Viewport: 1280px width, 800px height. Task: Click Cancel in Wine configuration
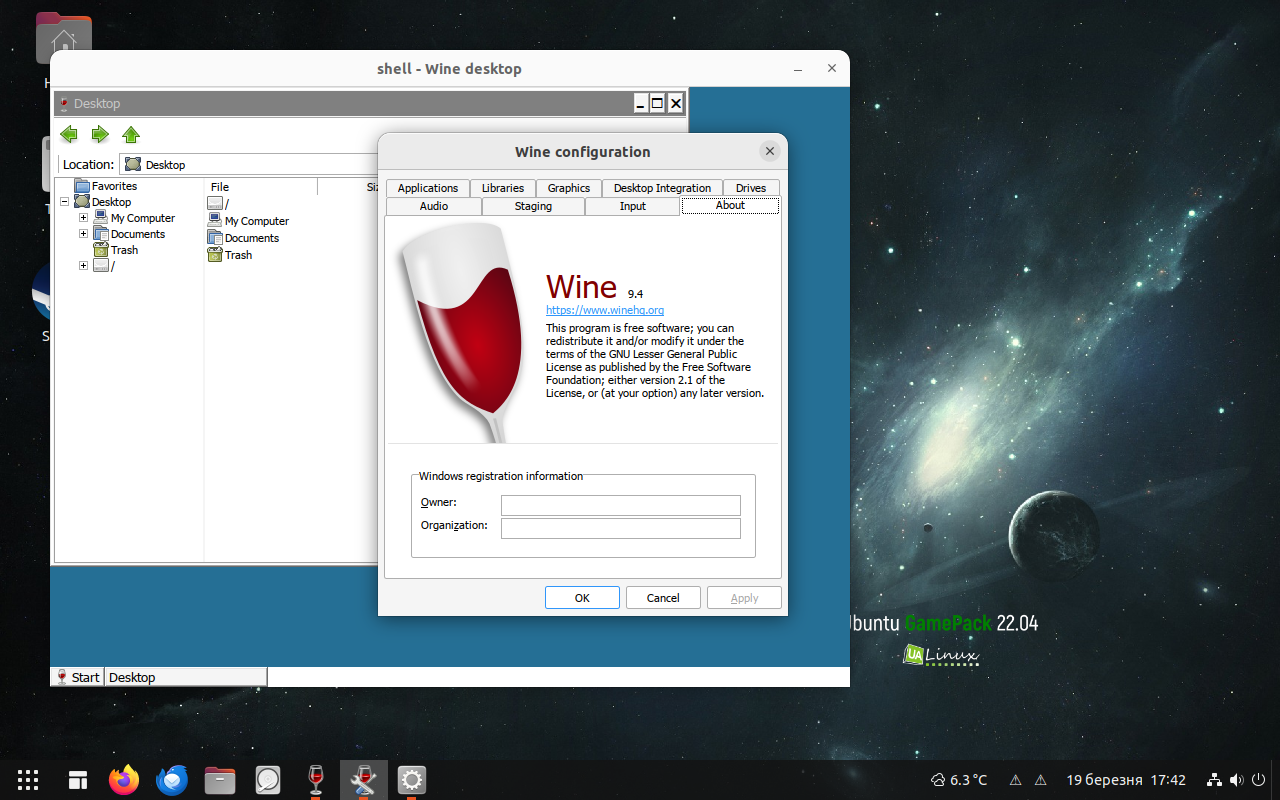[x=663, y=598]
